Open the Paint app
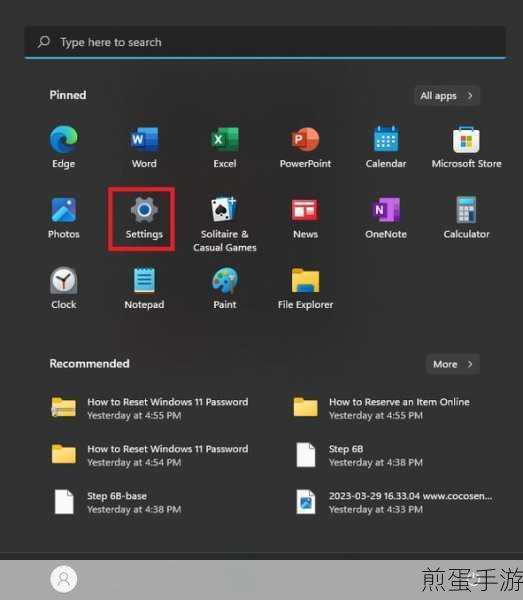The width and height of the screenshot is (523, 600). [225, 288]
